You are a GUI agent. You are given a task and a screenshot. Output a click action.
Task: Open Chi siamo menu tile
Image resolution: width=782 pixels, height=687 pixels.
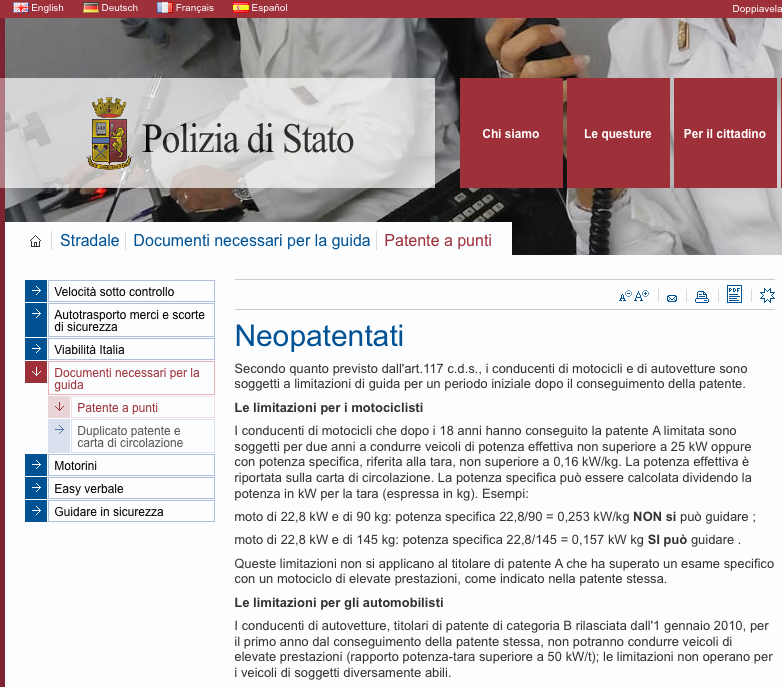[x=511, y=133]
